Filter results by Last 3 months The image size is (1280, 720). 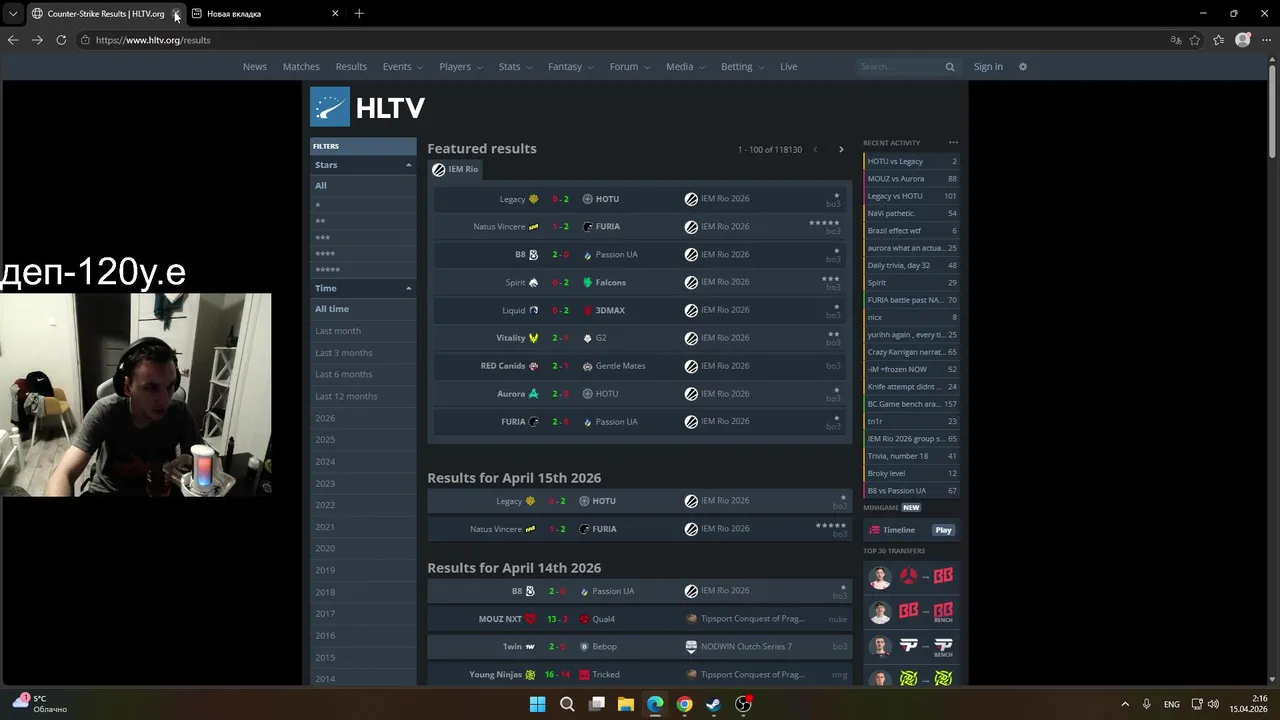tap(363, 353)
